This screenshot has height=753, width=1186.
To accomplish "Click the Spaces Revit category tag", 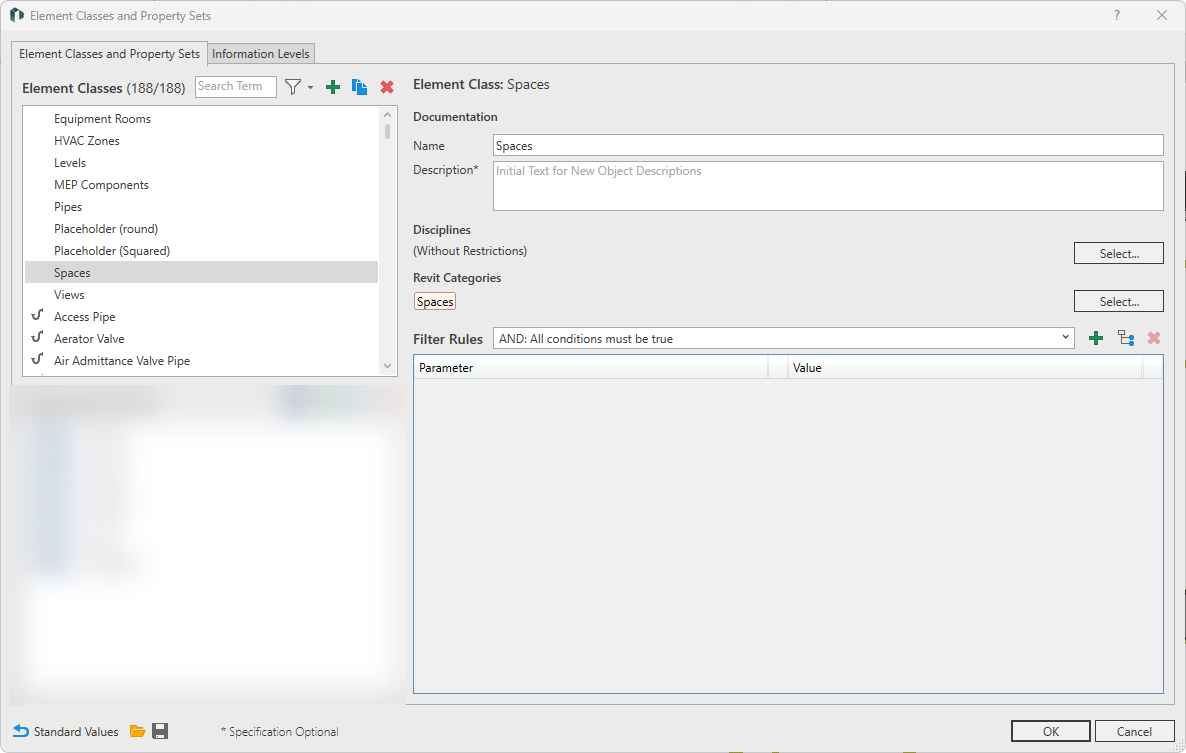I will (x=435, y=301).
